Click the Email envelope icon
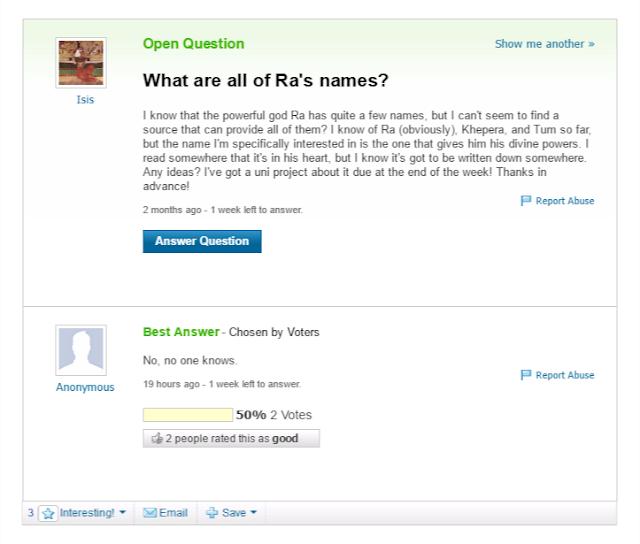Image resolution: width=640 pixels, height=544 pixels. pos(150,513)
